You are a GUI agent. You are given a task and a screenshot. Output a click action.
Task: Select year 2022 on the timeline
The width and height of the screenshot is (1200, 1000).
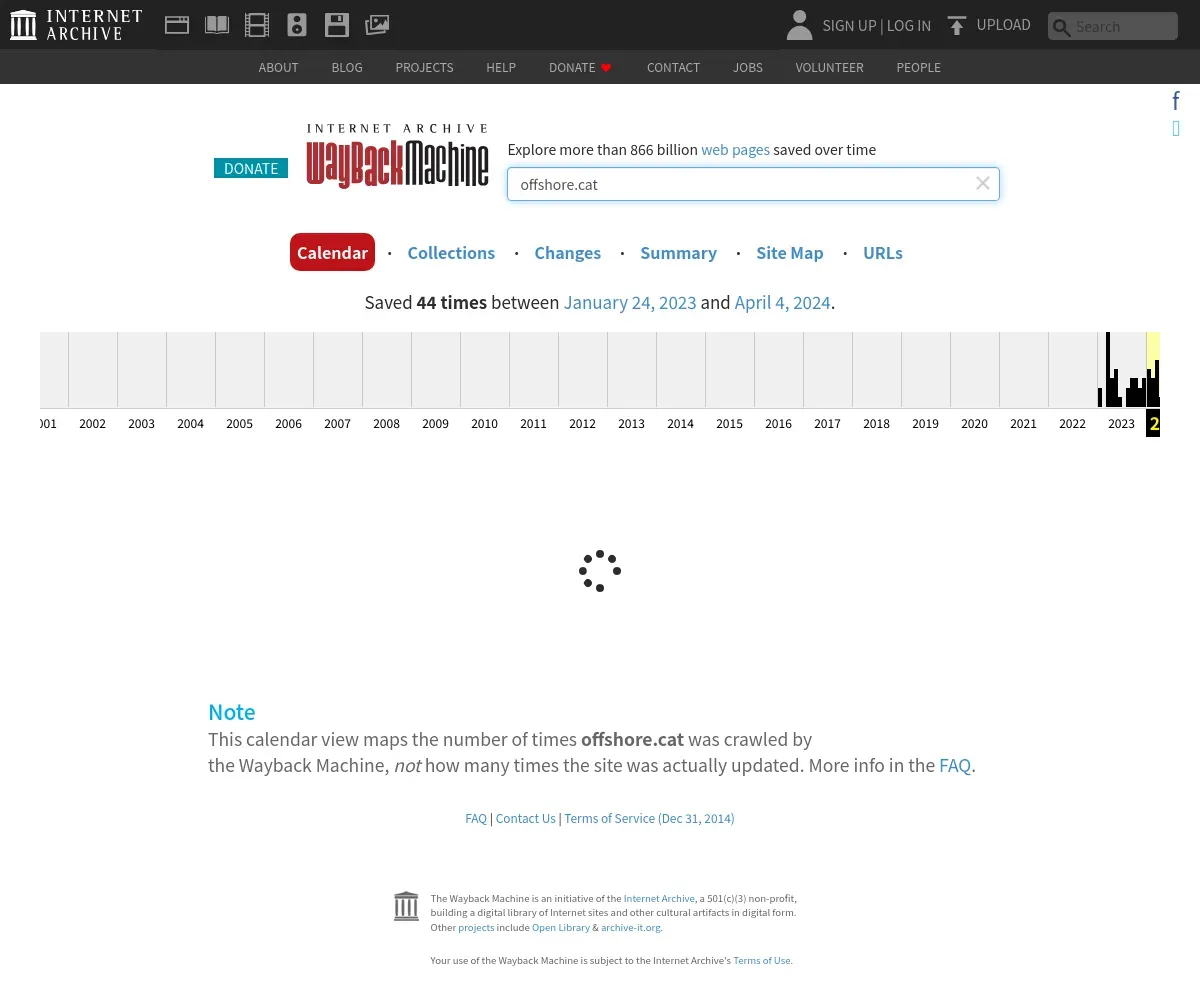click(1072, 424)
